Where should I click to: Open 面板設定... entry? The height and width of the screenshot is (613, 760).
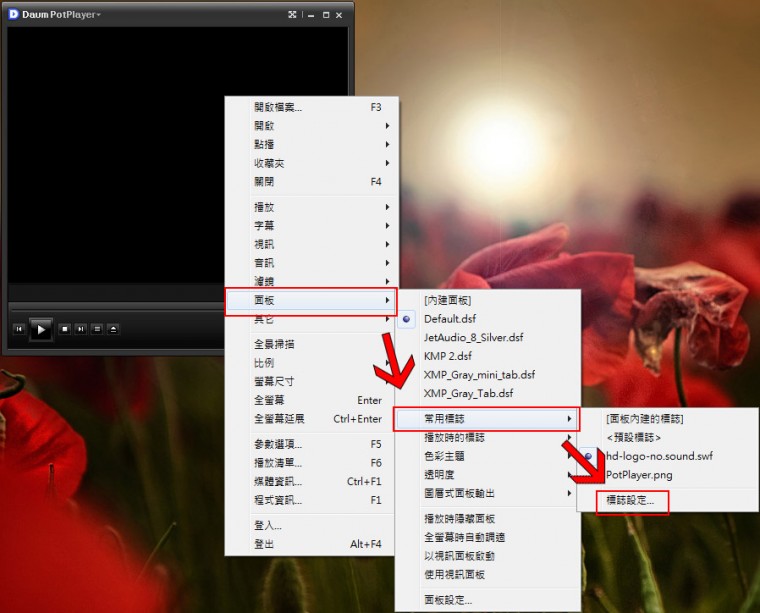coord(488,600)
